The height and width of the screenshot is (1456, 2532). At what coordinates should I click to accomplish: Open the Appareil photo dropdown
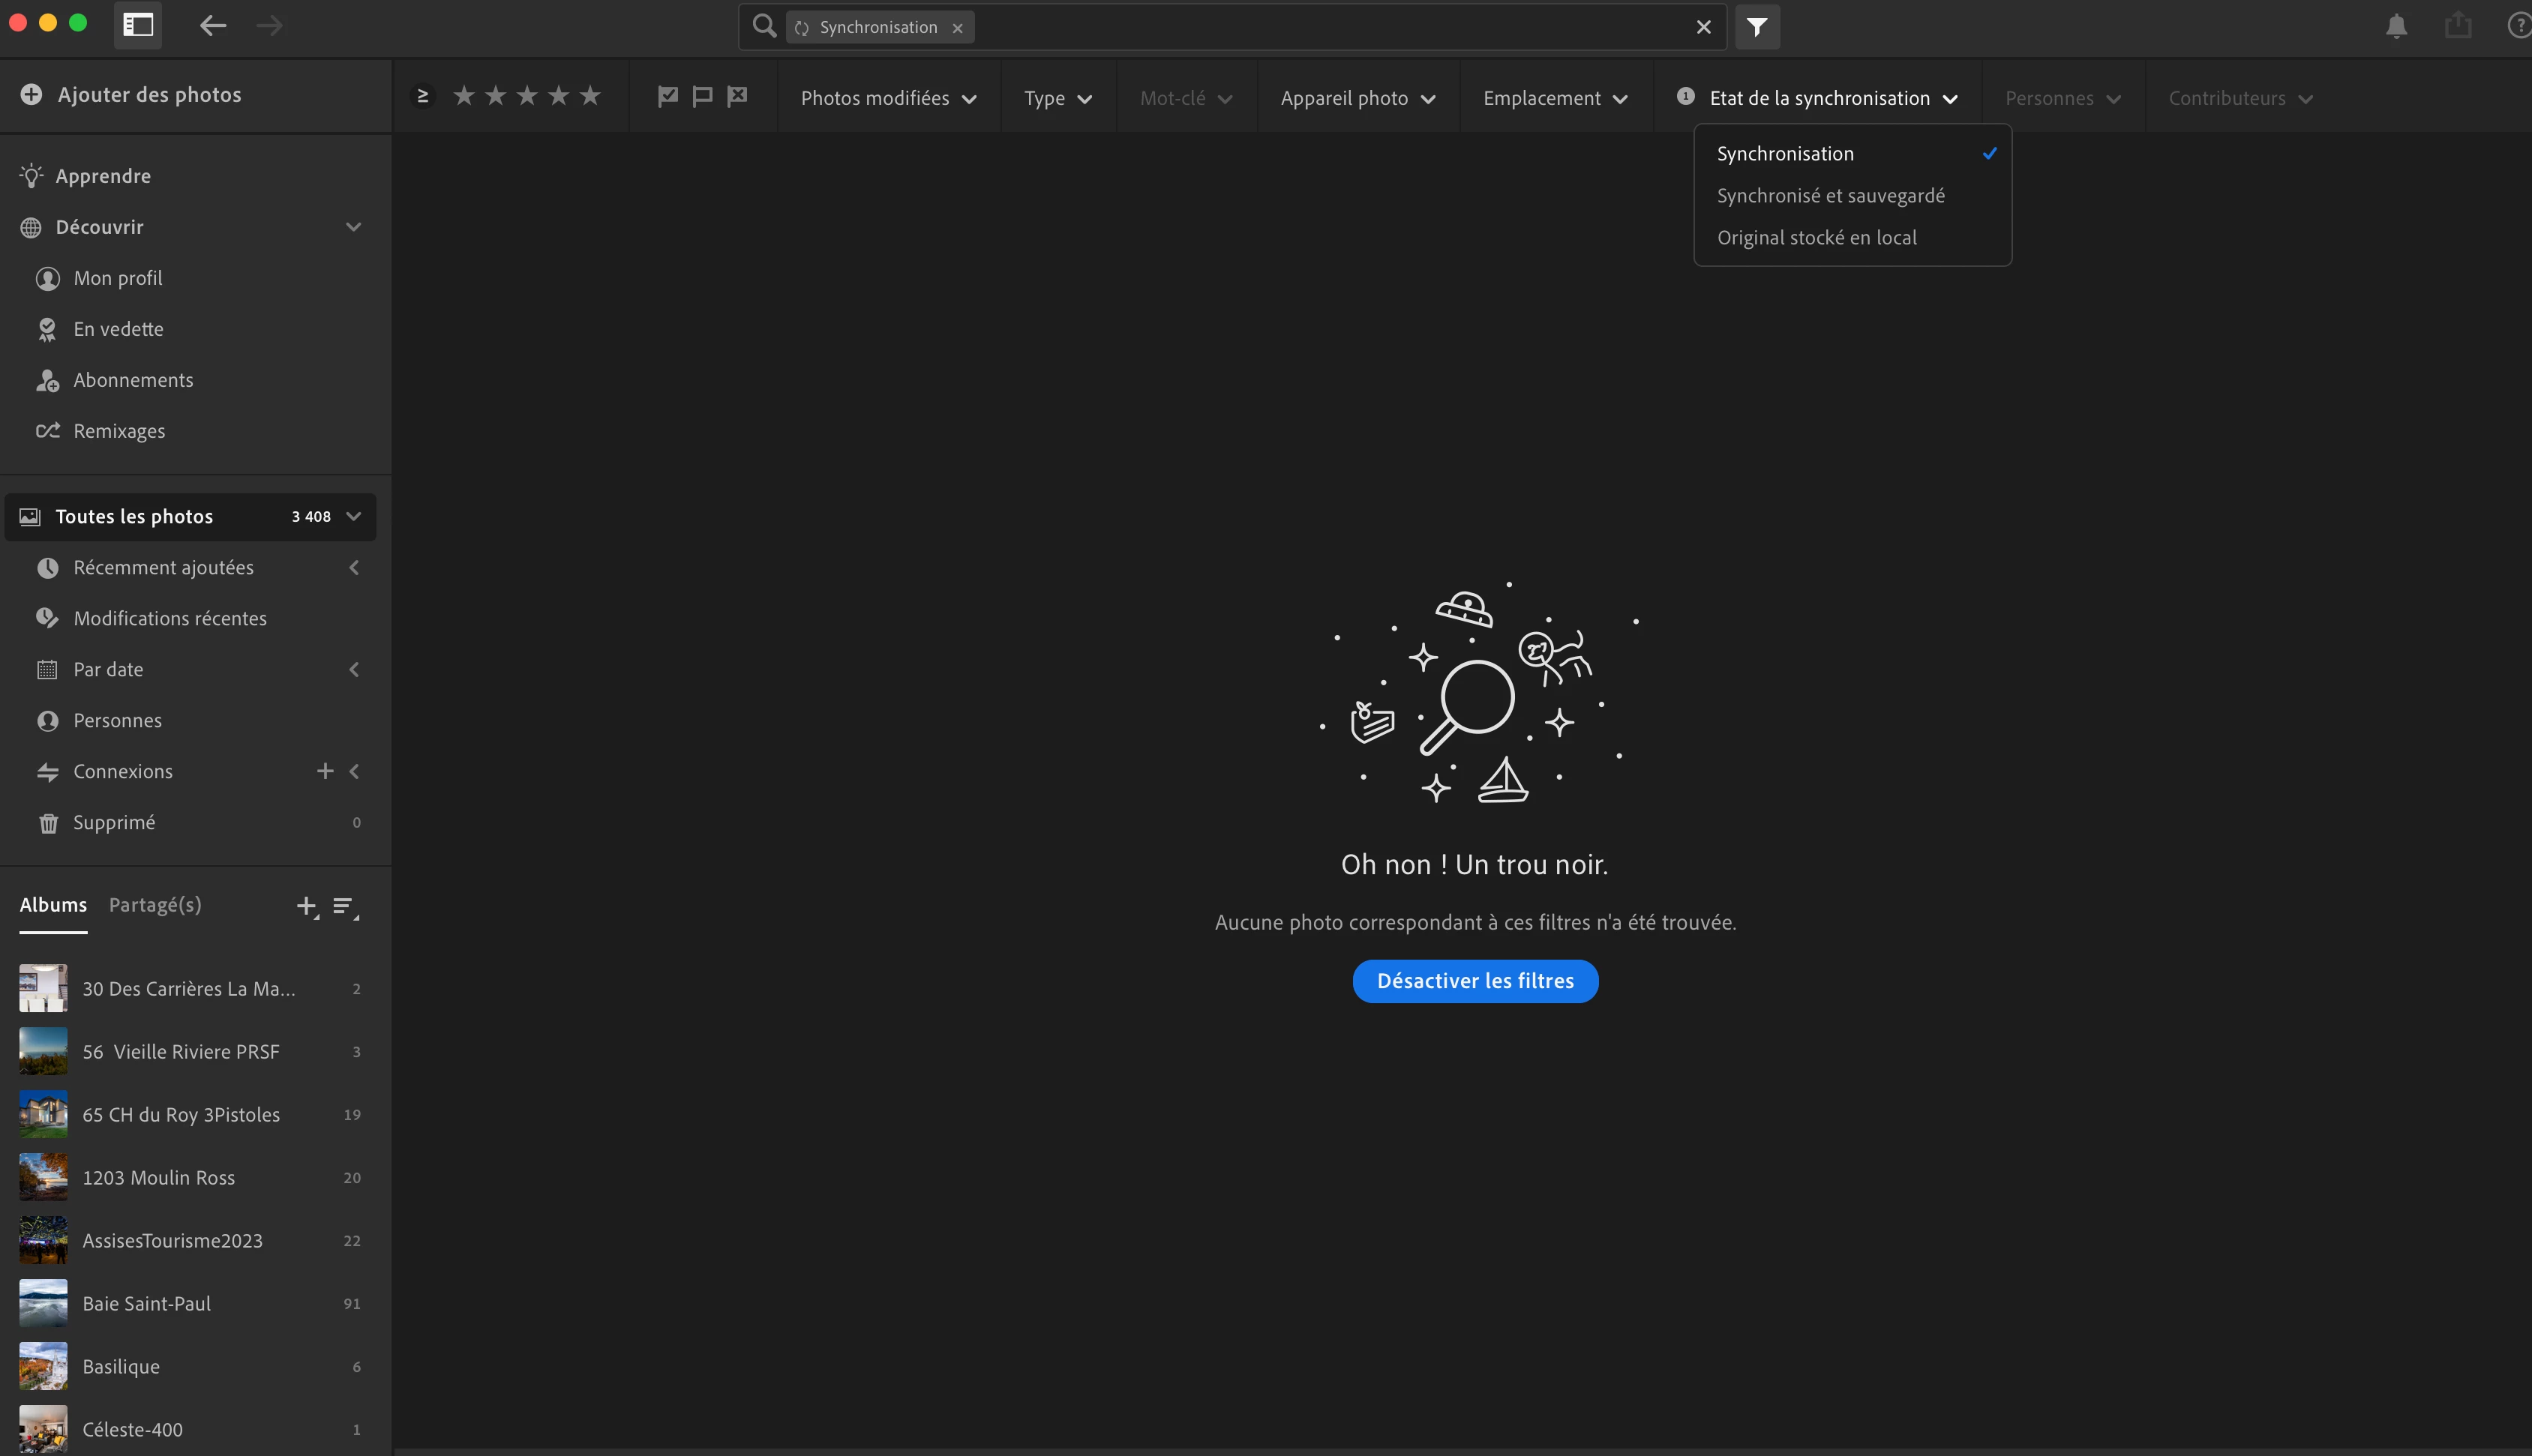tap(1357, 98)
